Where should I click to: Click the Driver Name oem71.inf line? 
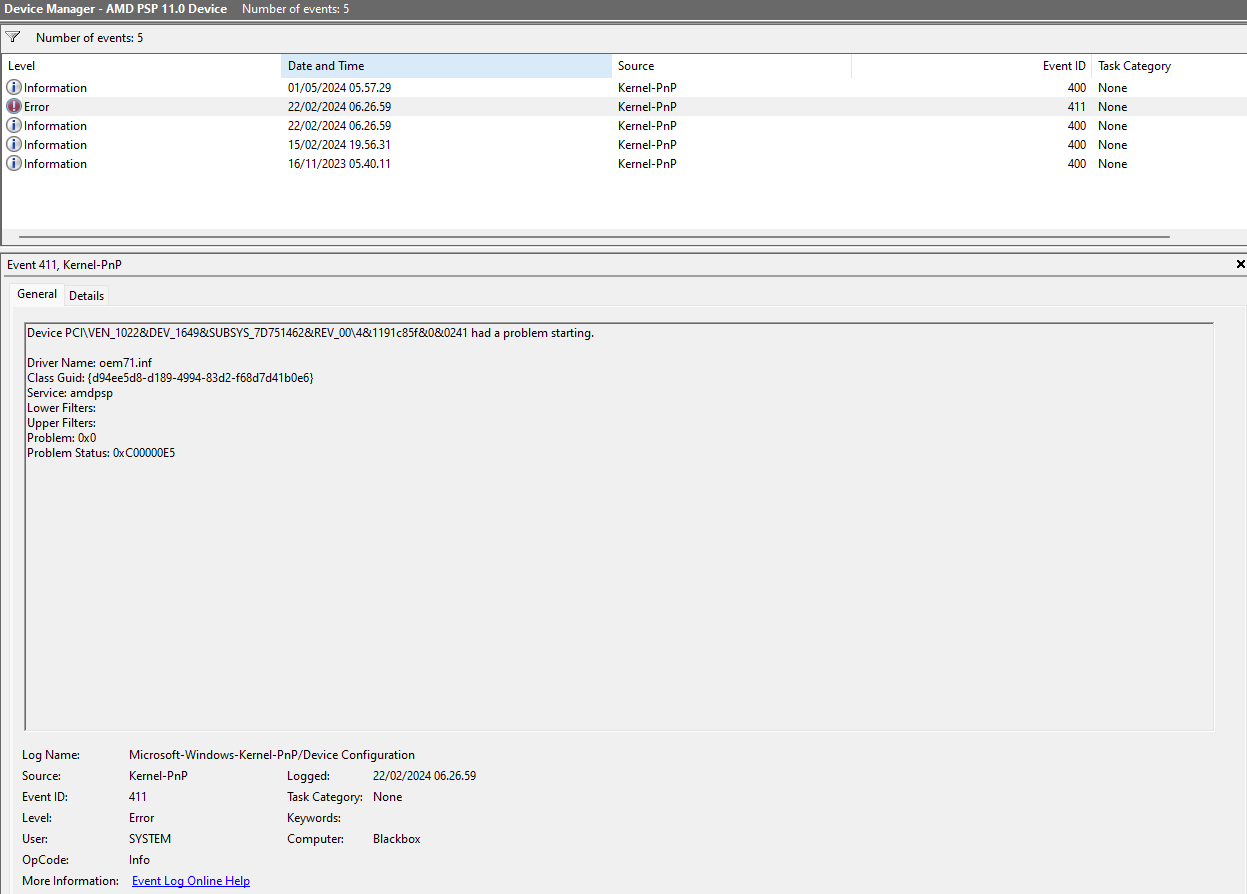[x=89, y=363]
